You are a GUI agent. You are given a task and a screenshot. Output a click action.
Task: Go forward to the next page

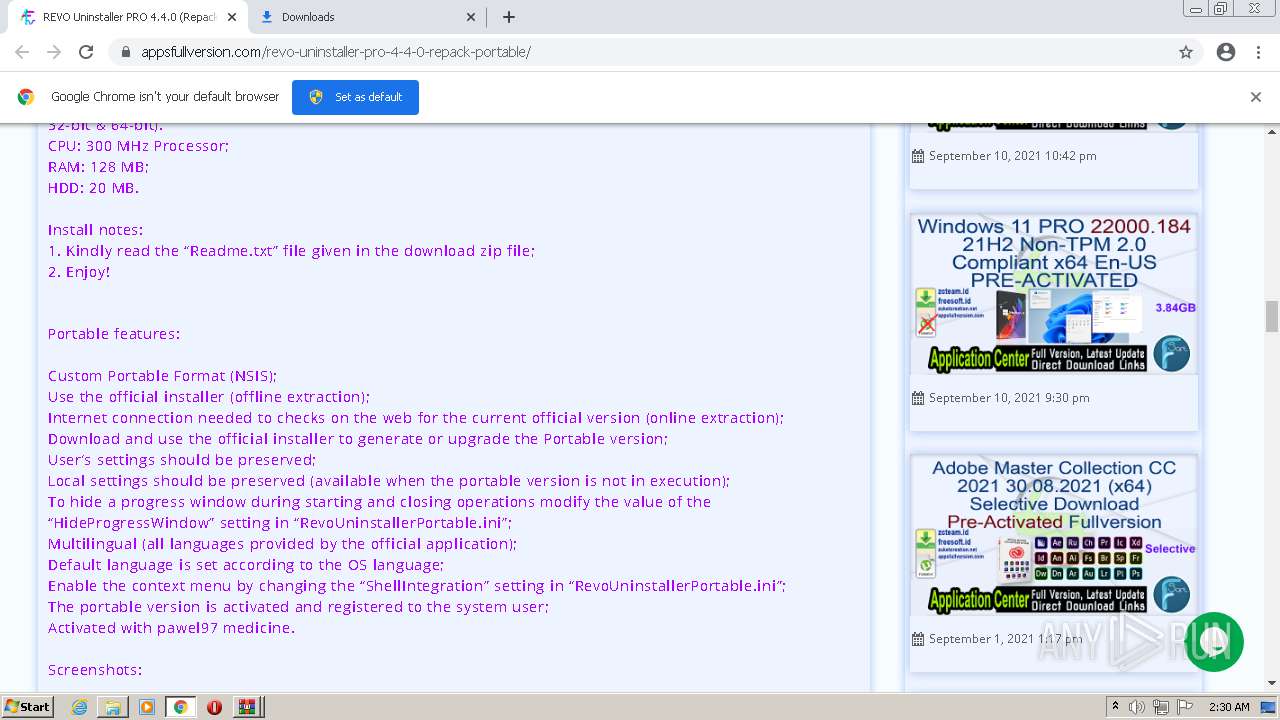54,52
